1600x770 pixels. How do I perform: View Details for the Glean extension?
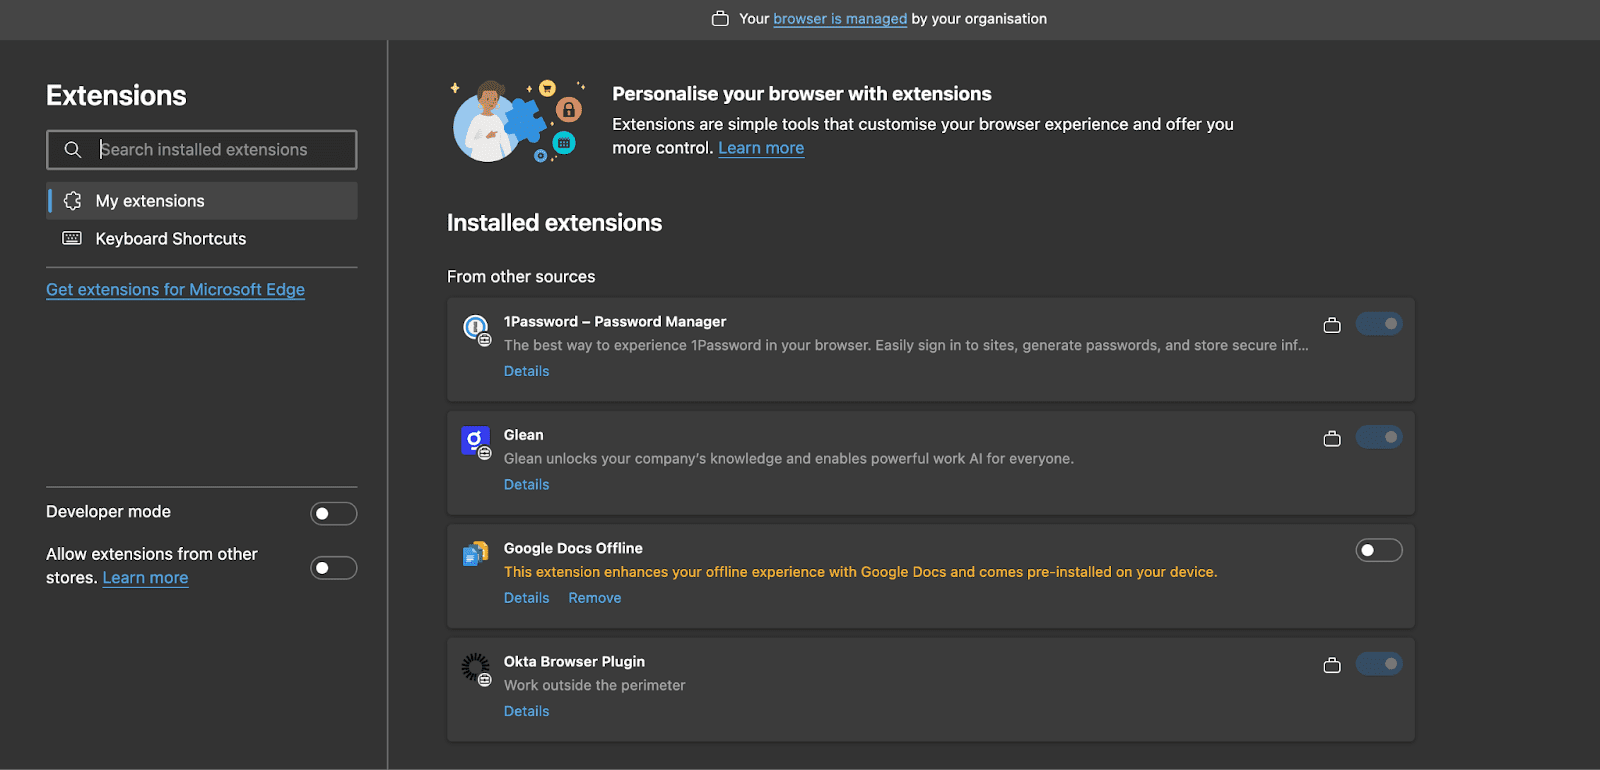click(x=526, y=485)
